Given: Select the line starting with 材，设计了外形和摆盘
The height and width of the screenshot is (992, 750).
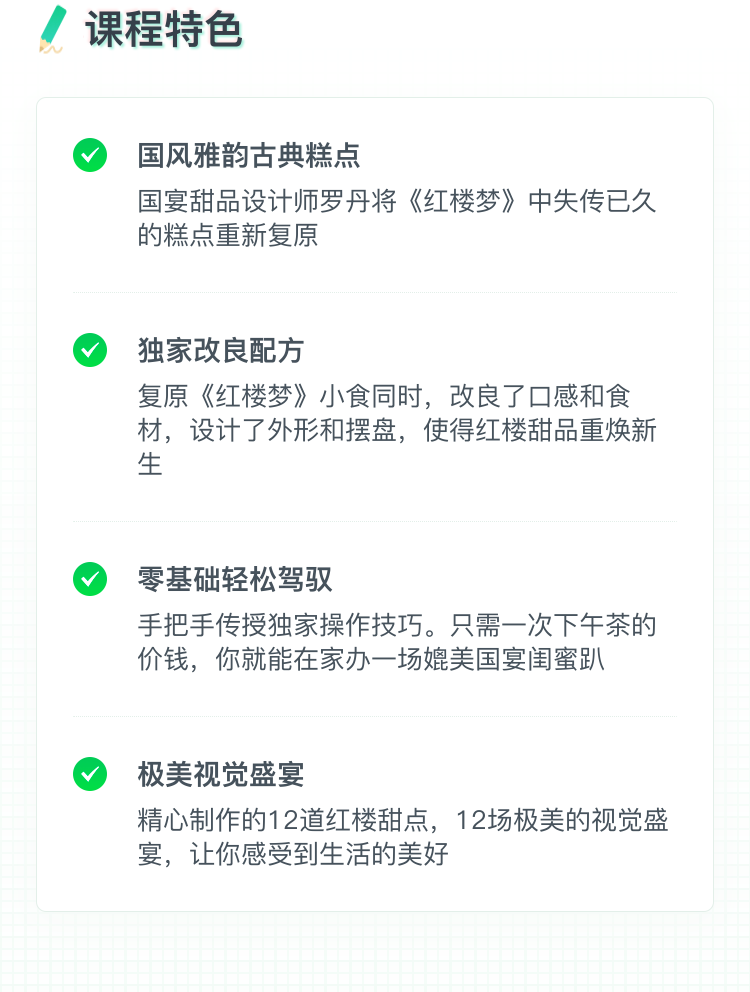Looking at the screenshot, I should tap(397, 431).
